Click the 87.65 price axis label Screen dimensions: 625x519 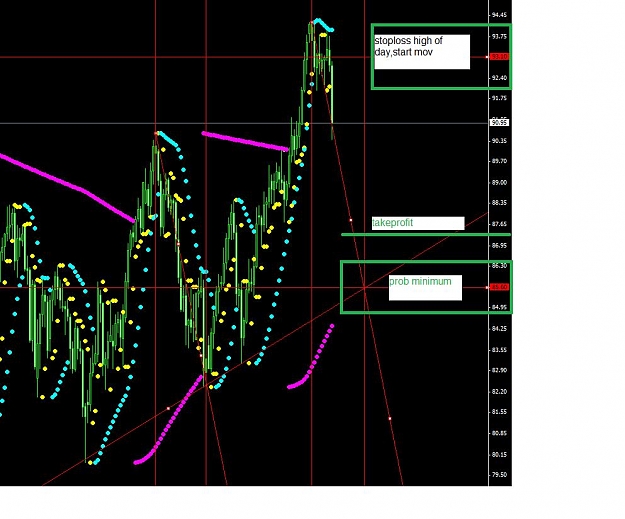(x=499, y=224)
